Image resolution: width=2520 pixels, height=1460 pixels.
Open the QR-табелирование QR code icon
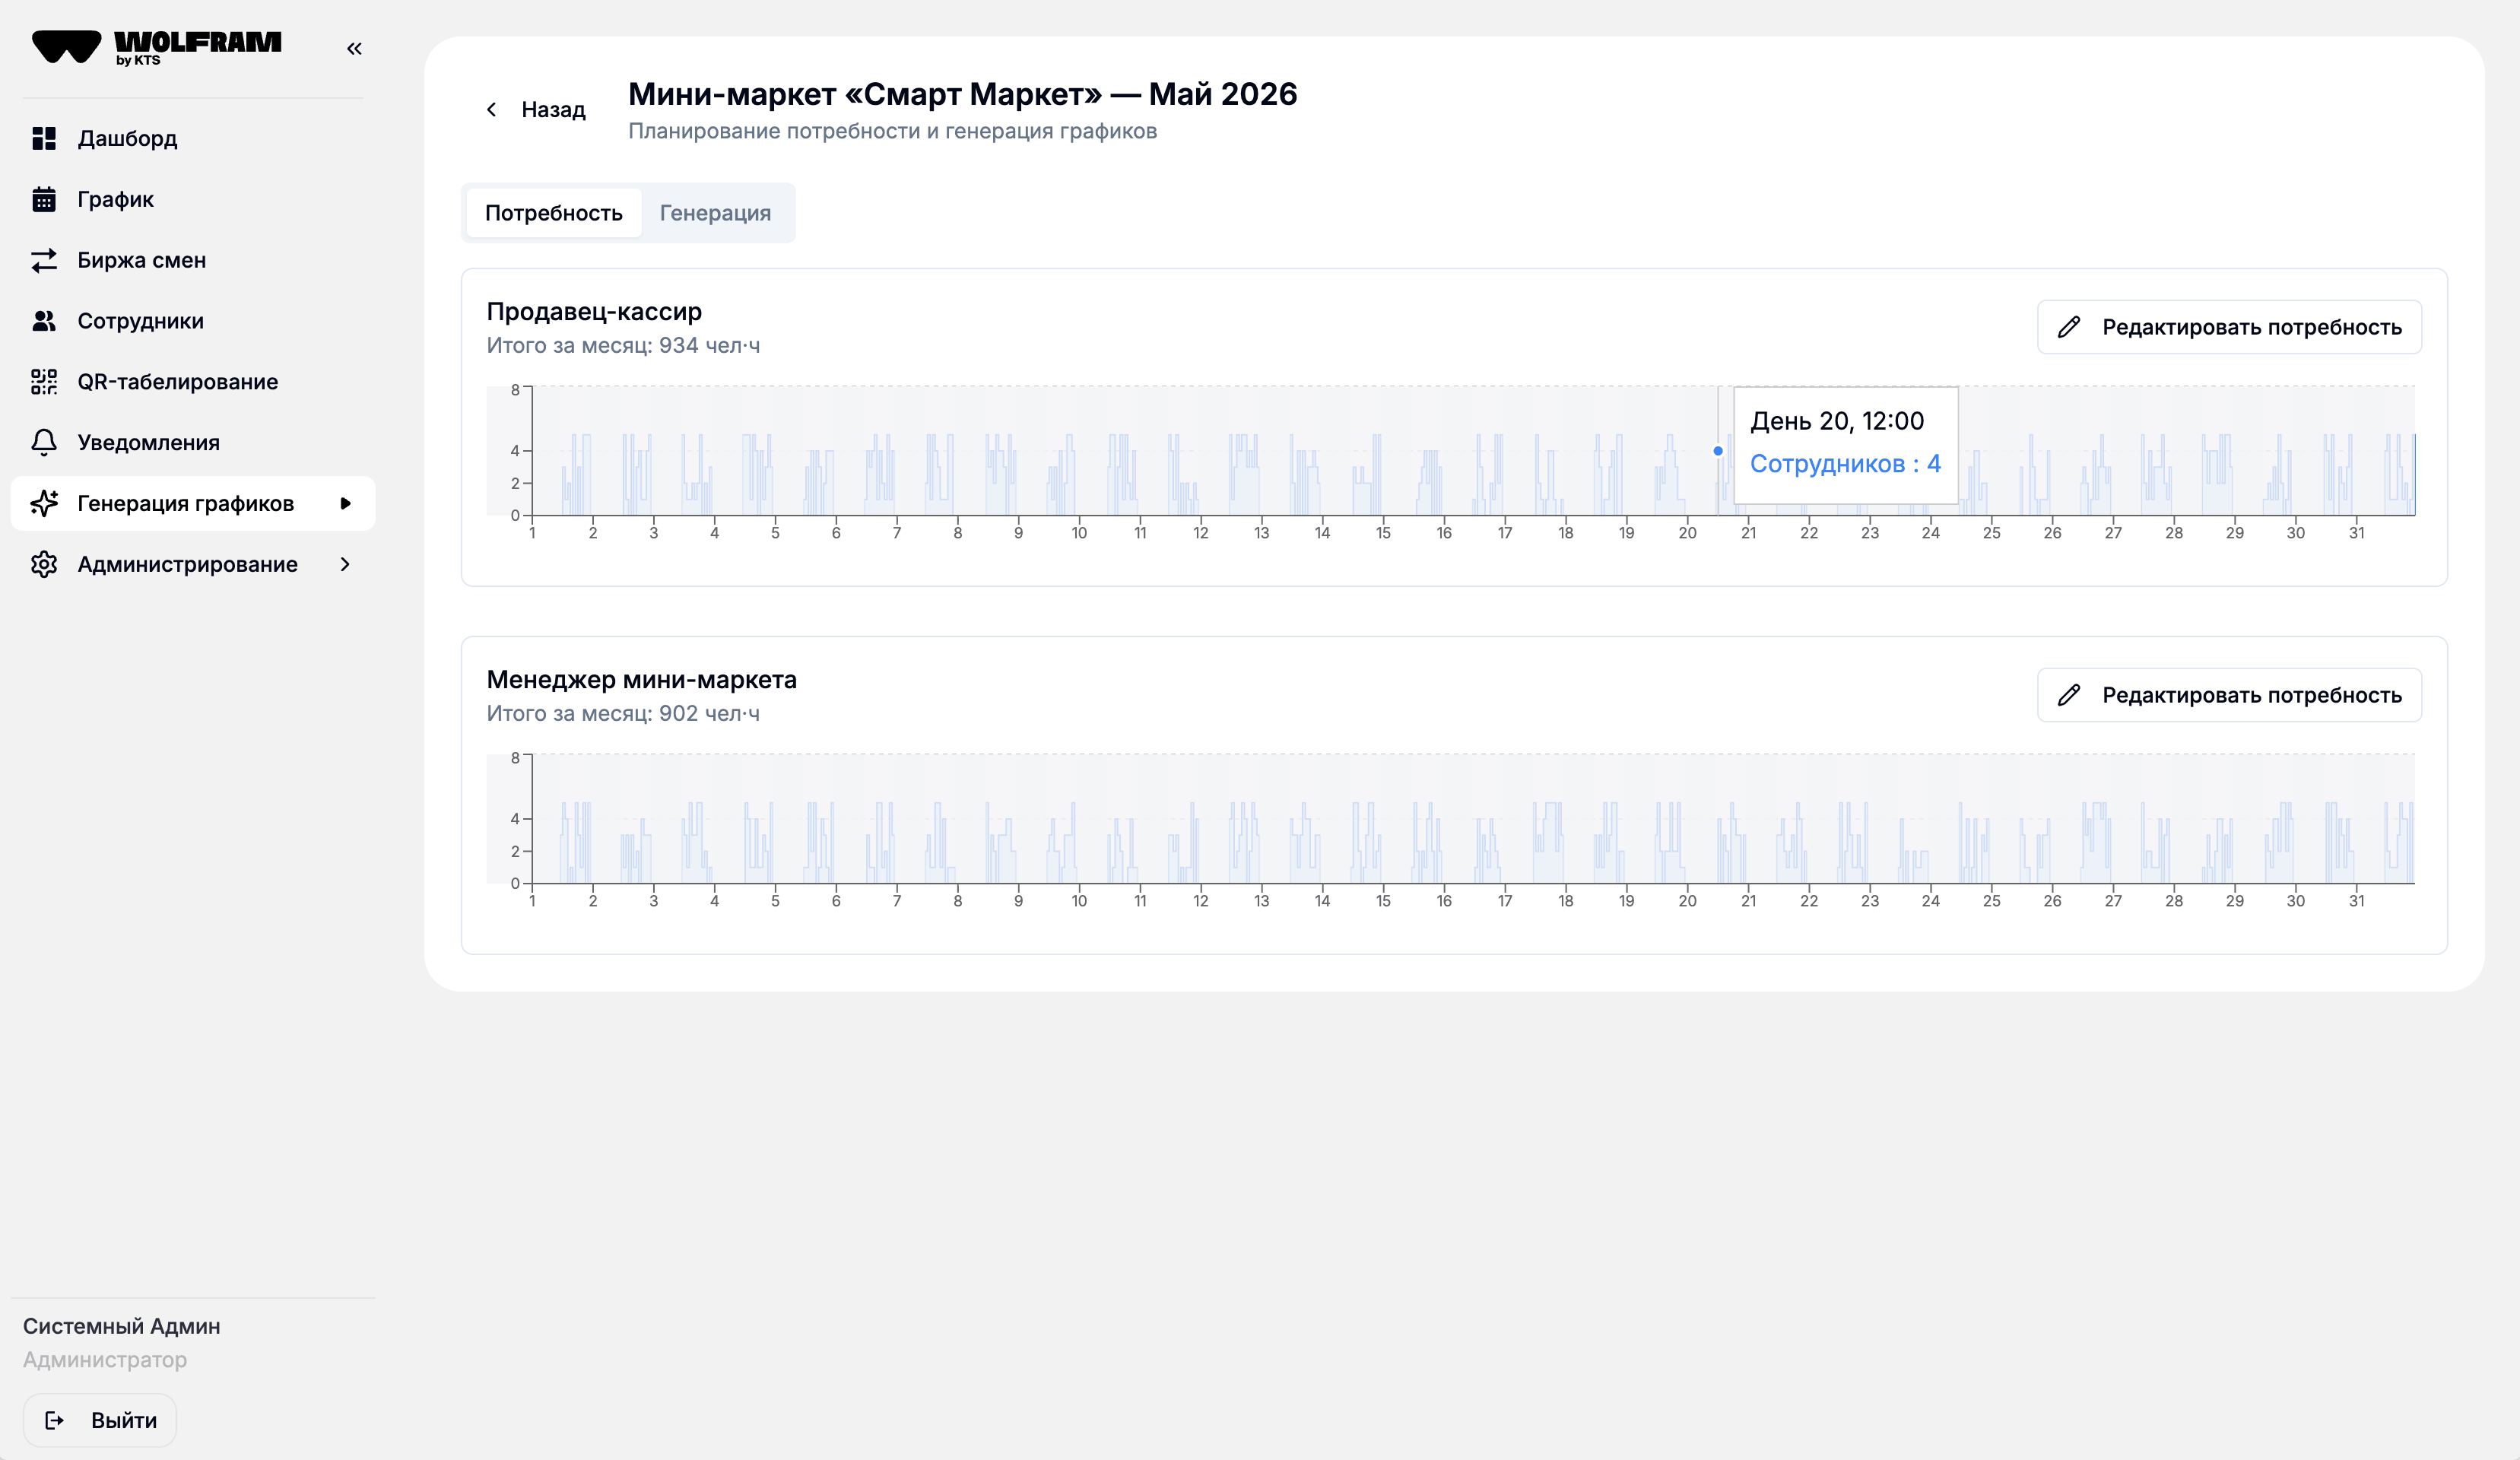click(x=44, y=382)
